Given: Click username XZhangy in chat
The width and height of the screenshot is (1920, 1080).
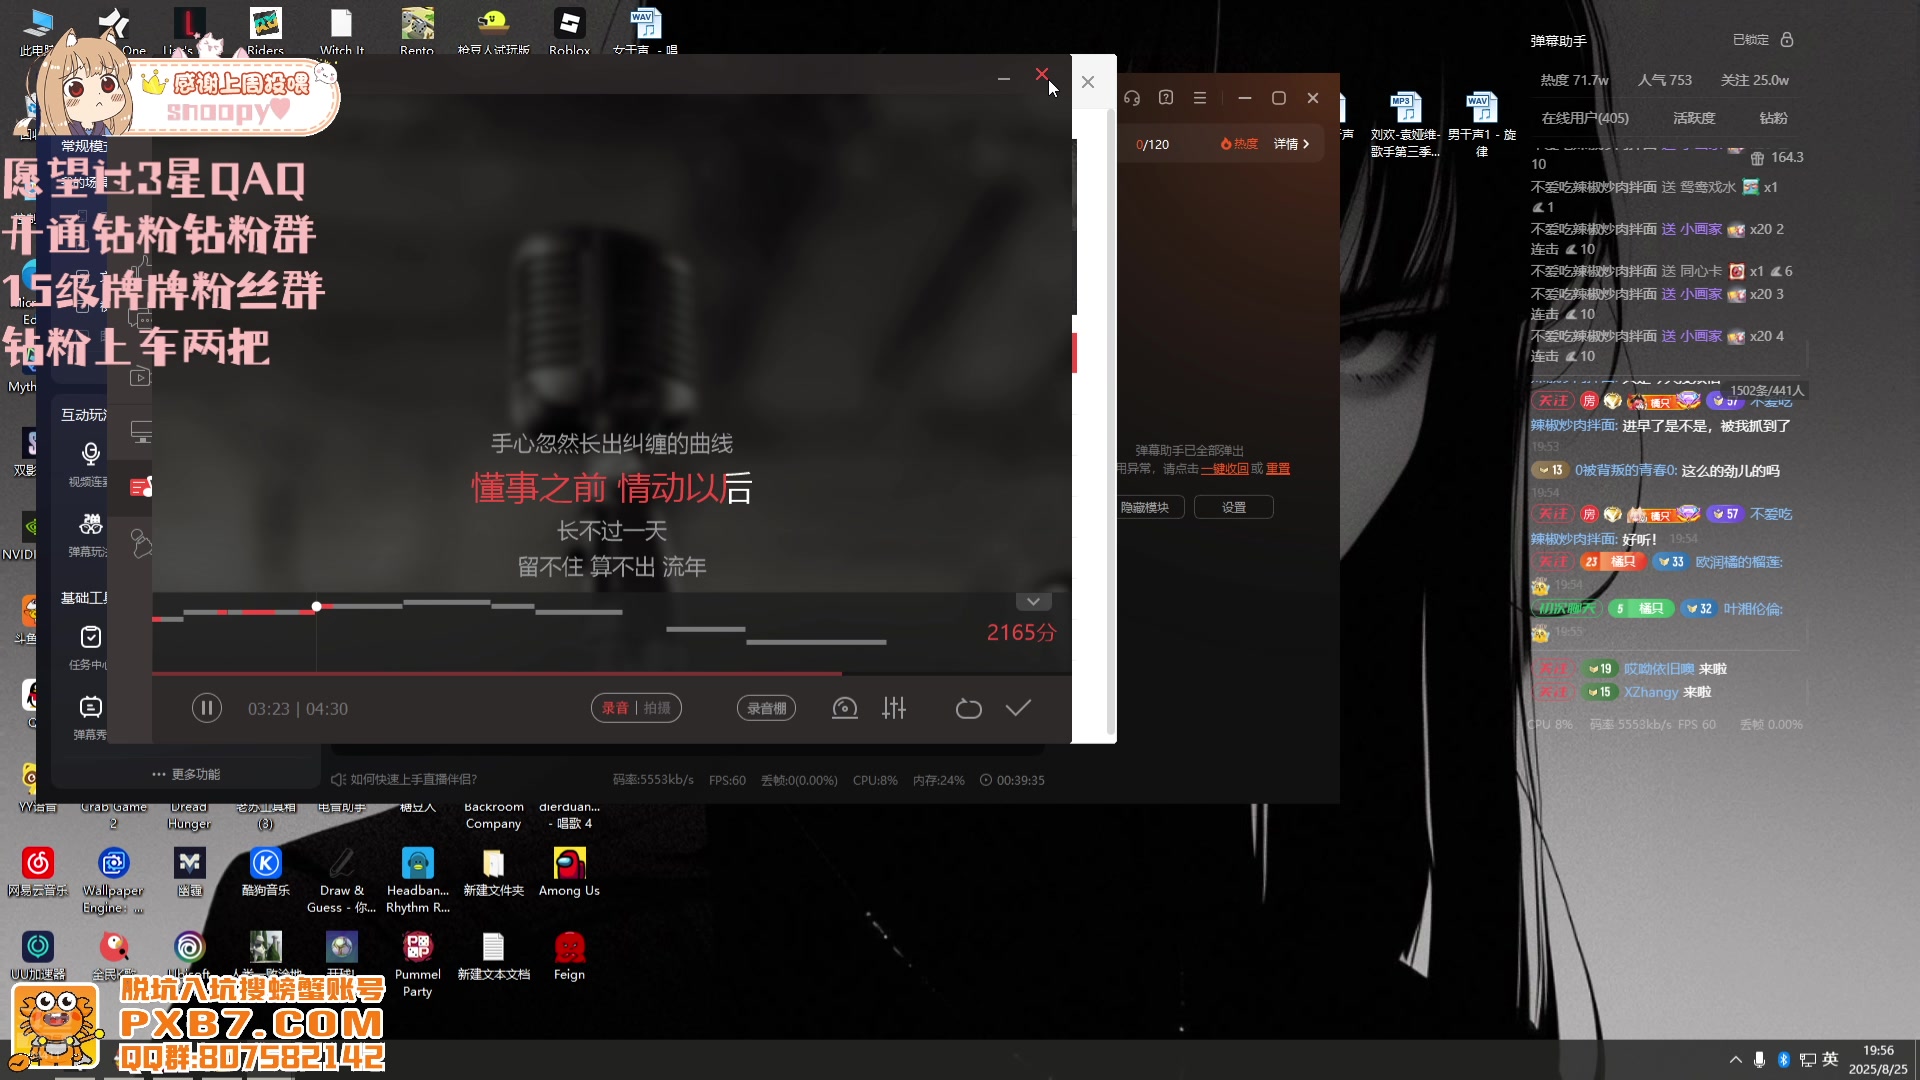Looking at the screenshot, I should tap(1651, 692).
